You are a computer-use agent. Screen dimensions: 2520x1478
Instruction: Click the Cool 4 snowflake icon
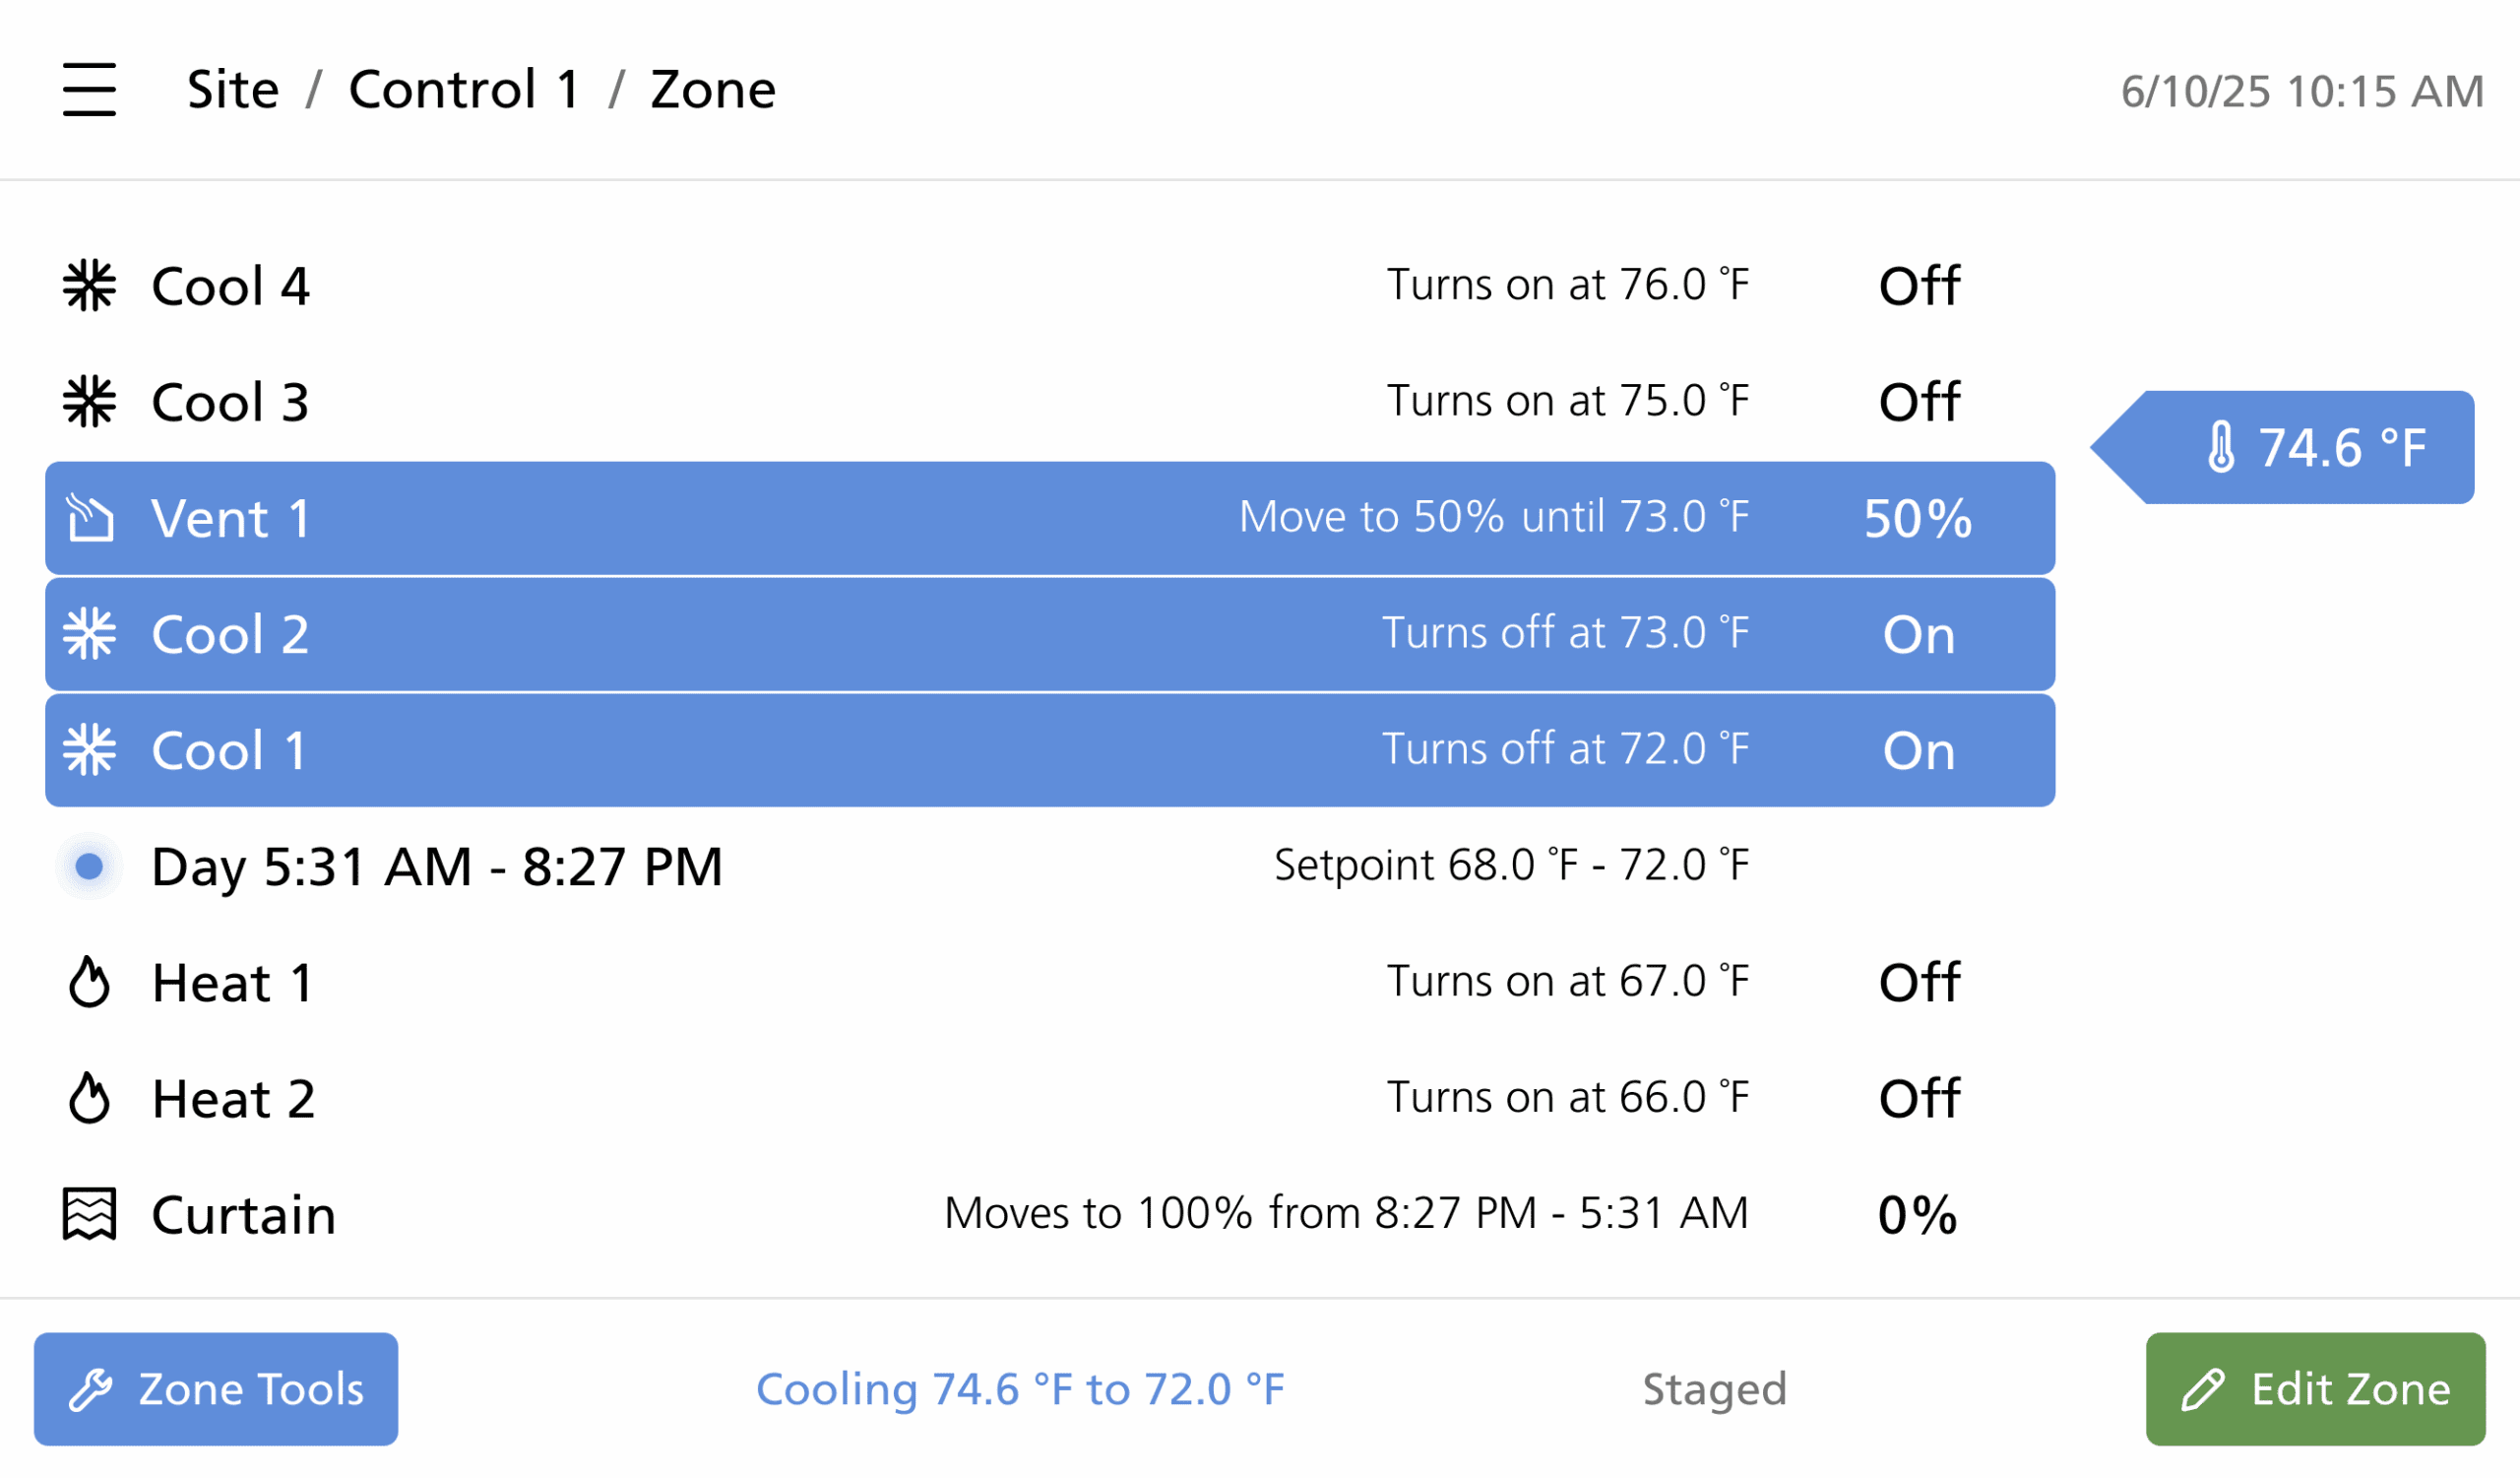89,286
